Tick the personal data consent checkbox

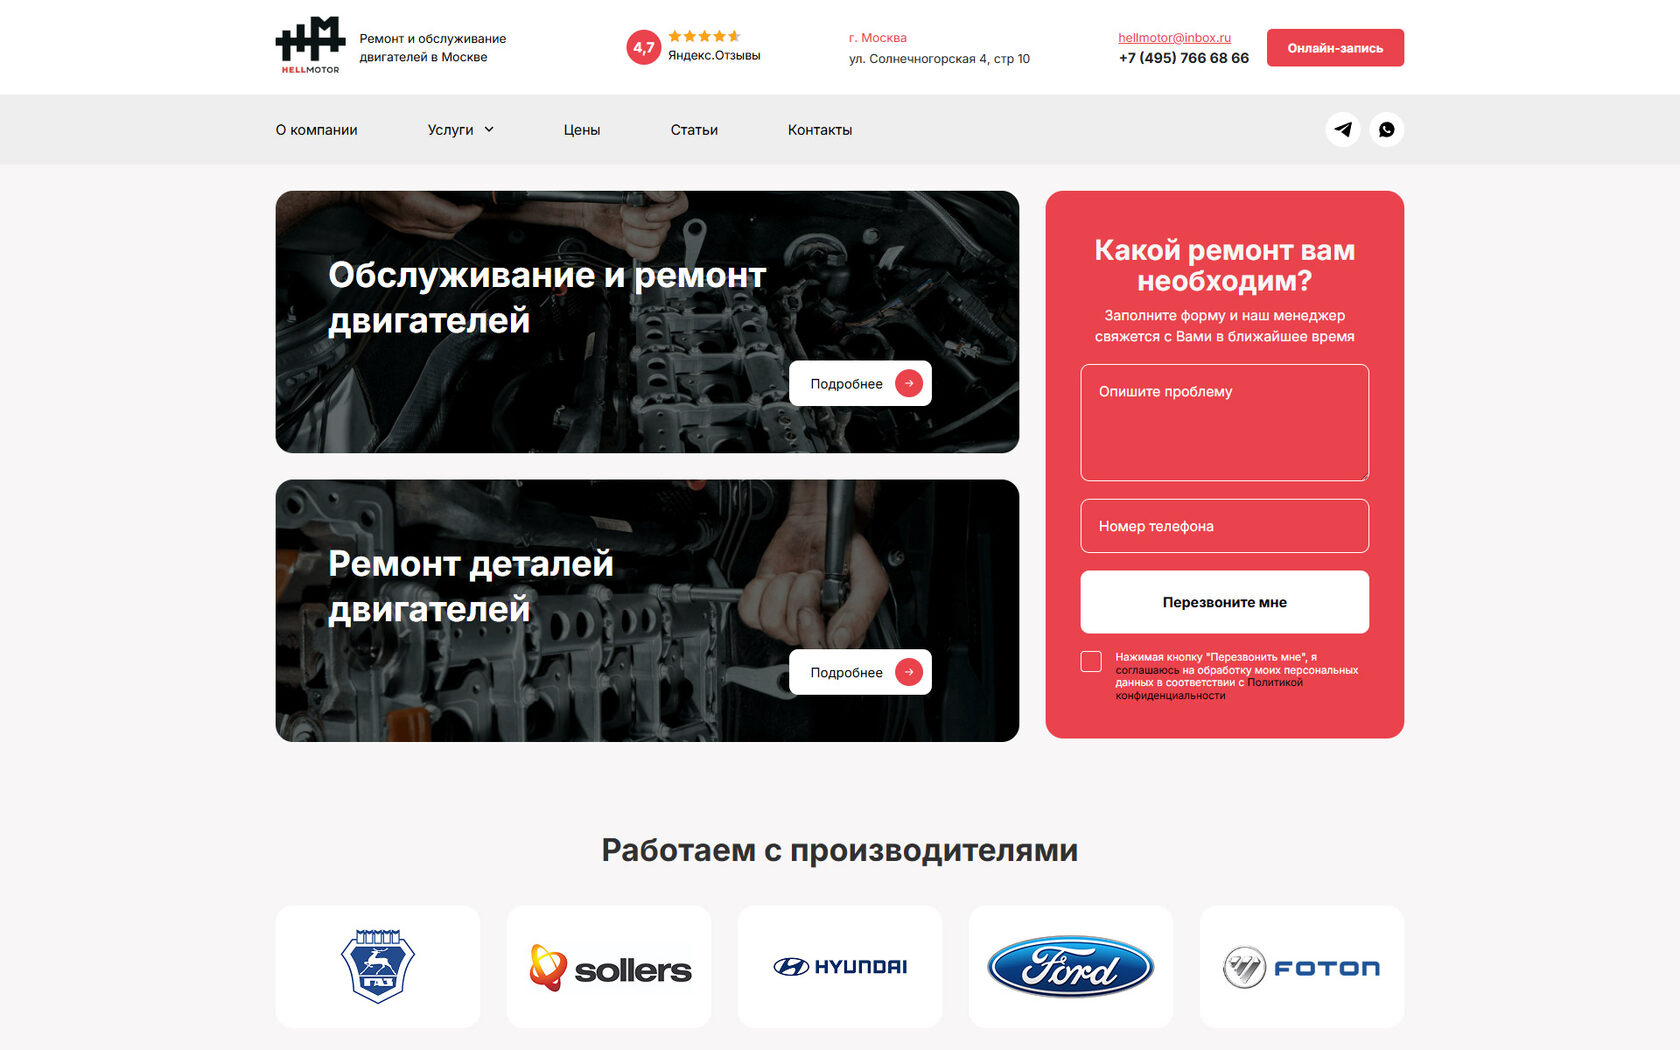1091,662
